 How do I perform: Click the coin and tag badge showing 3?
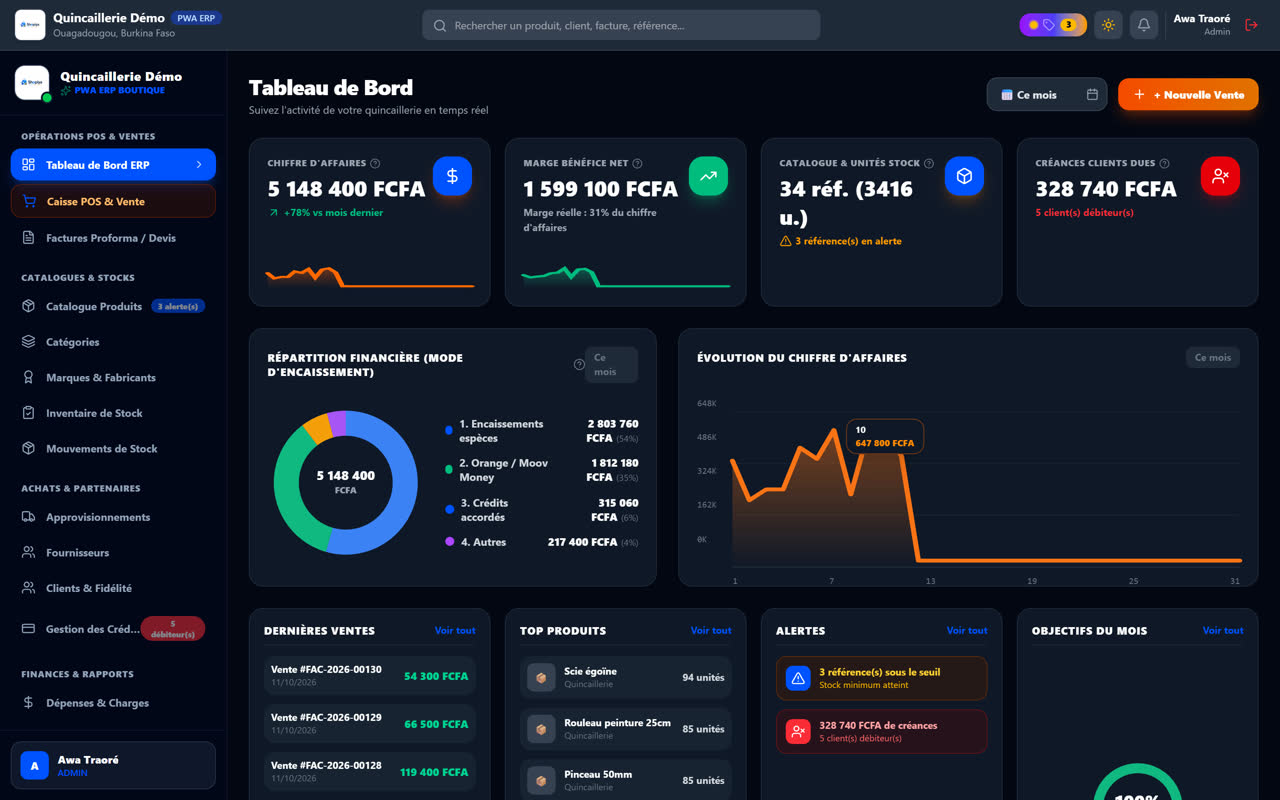(x=1053, y=25)
